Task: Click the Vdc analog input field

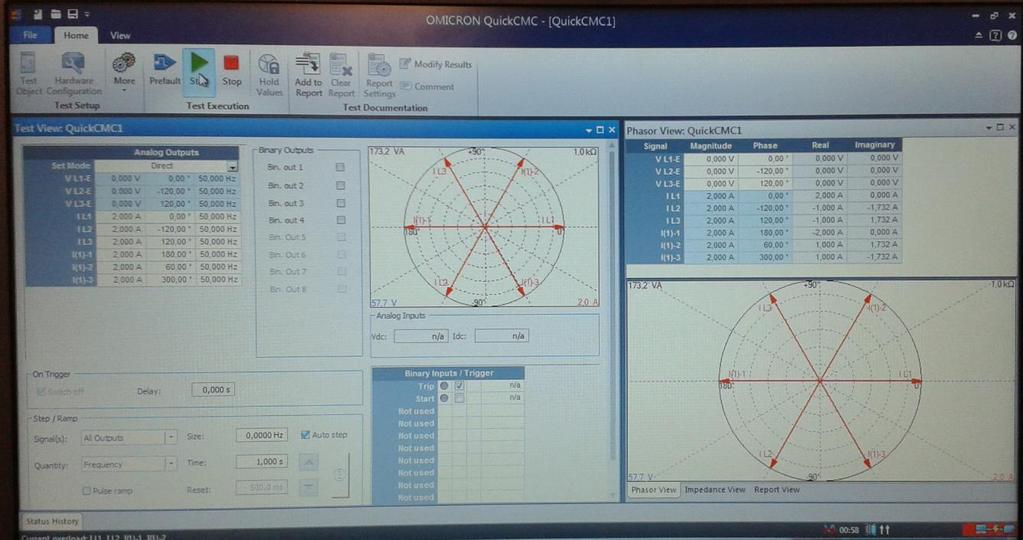Action: pyautogui.click(x=421, y=336)
